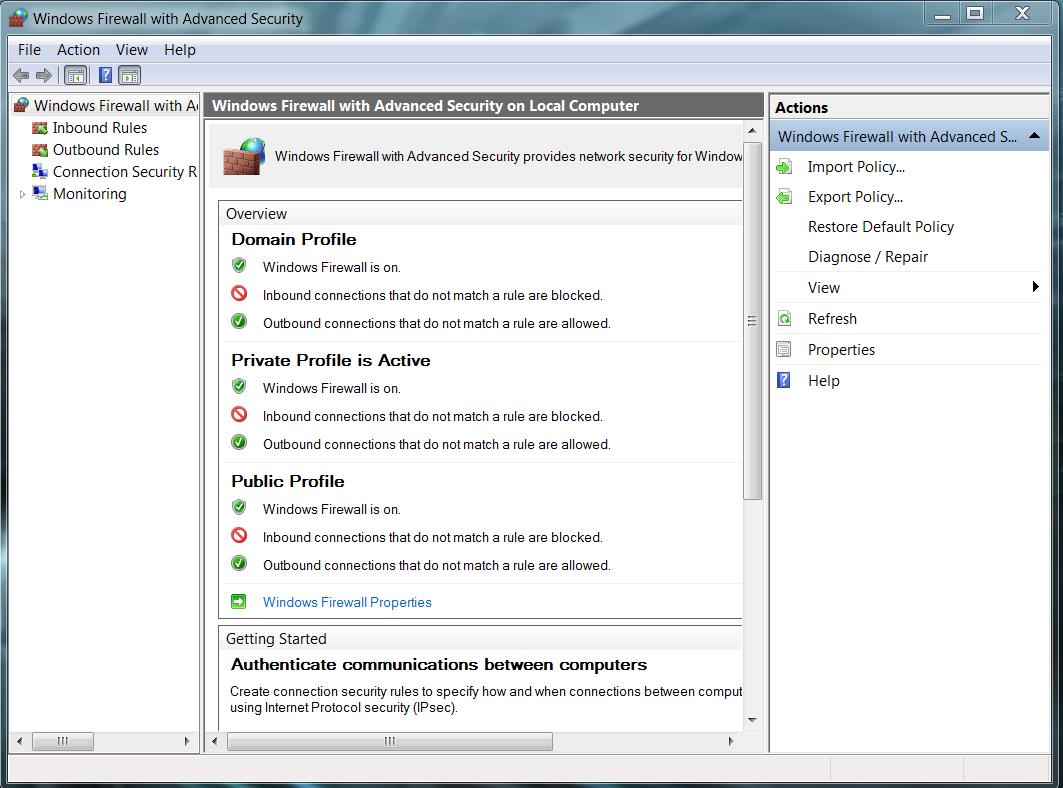
Task: Select Outbound Rules in the tree
Action: 106,150
